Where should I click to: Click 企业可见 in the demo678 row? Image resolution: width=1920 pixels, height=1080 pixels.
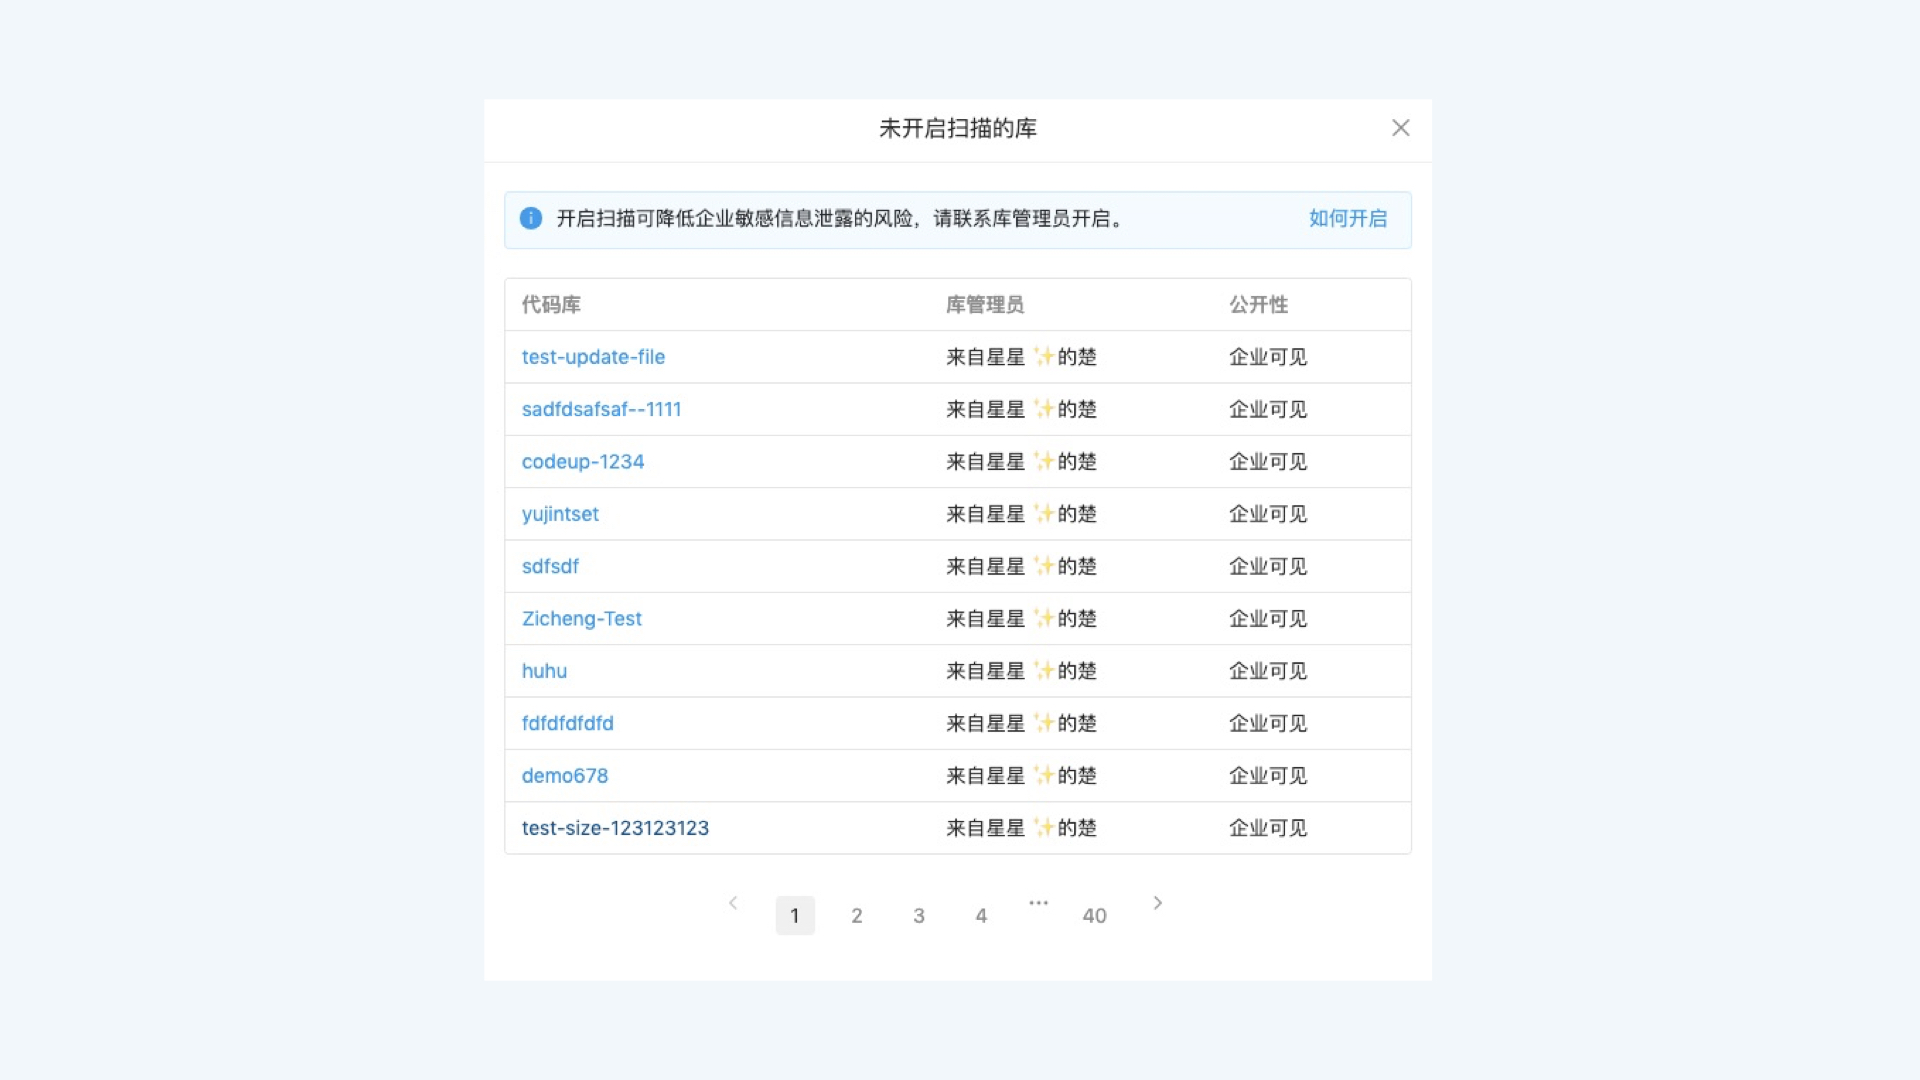coord(1268,776)
